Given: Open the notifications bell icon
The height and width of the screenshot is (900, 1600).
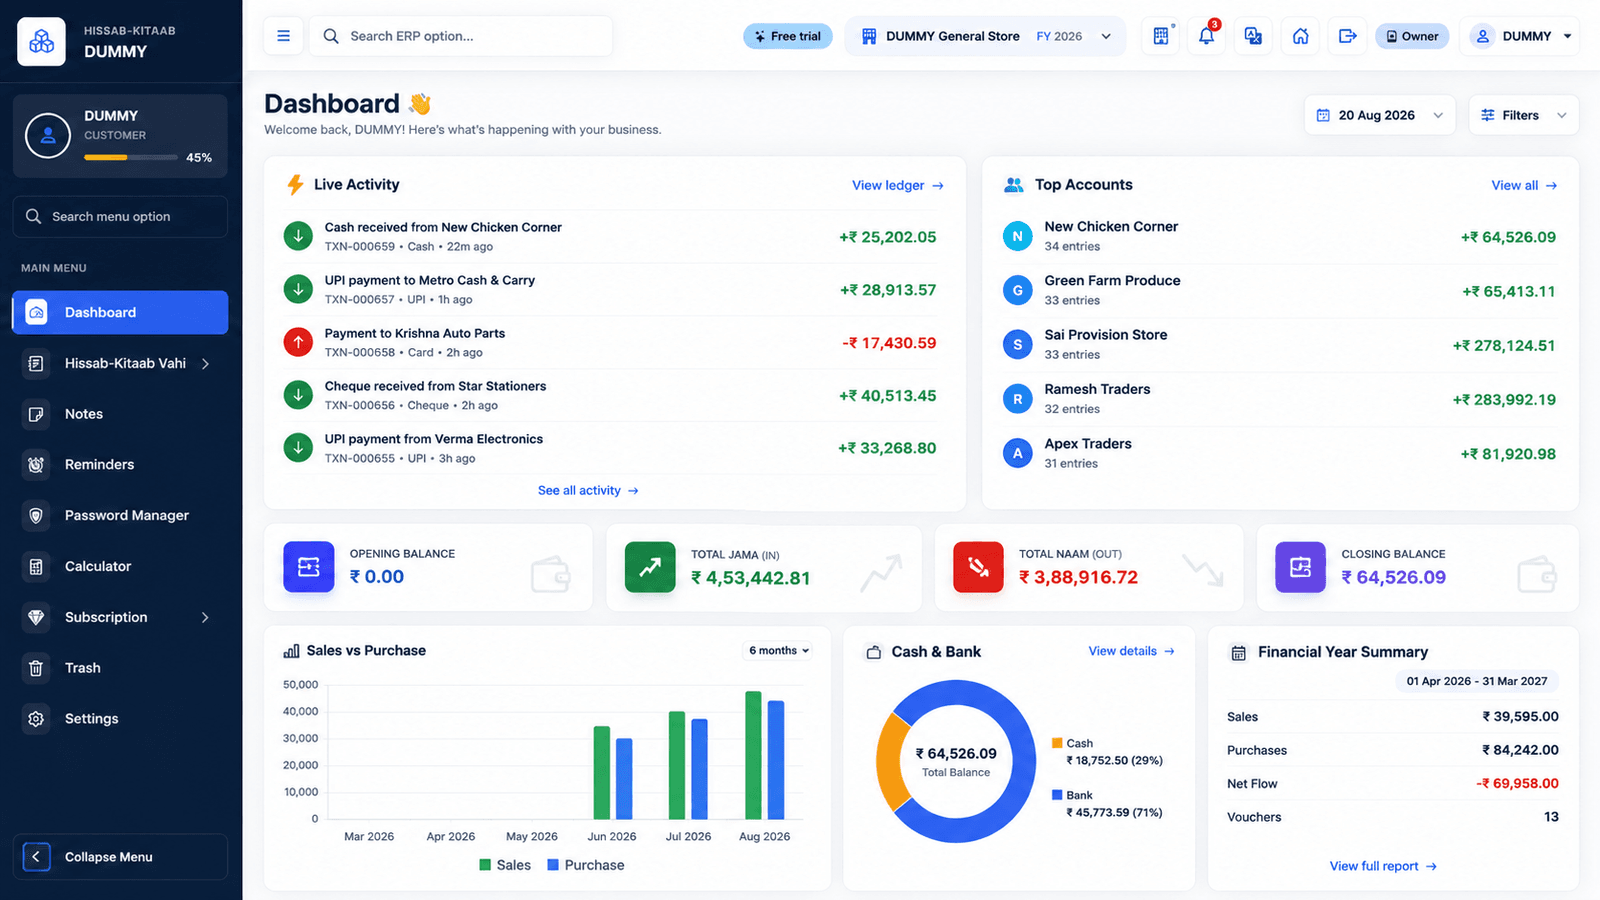Looking at the screenshot, I should pyautogui.click(x=1207, y=36).
